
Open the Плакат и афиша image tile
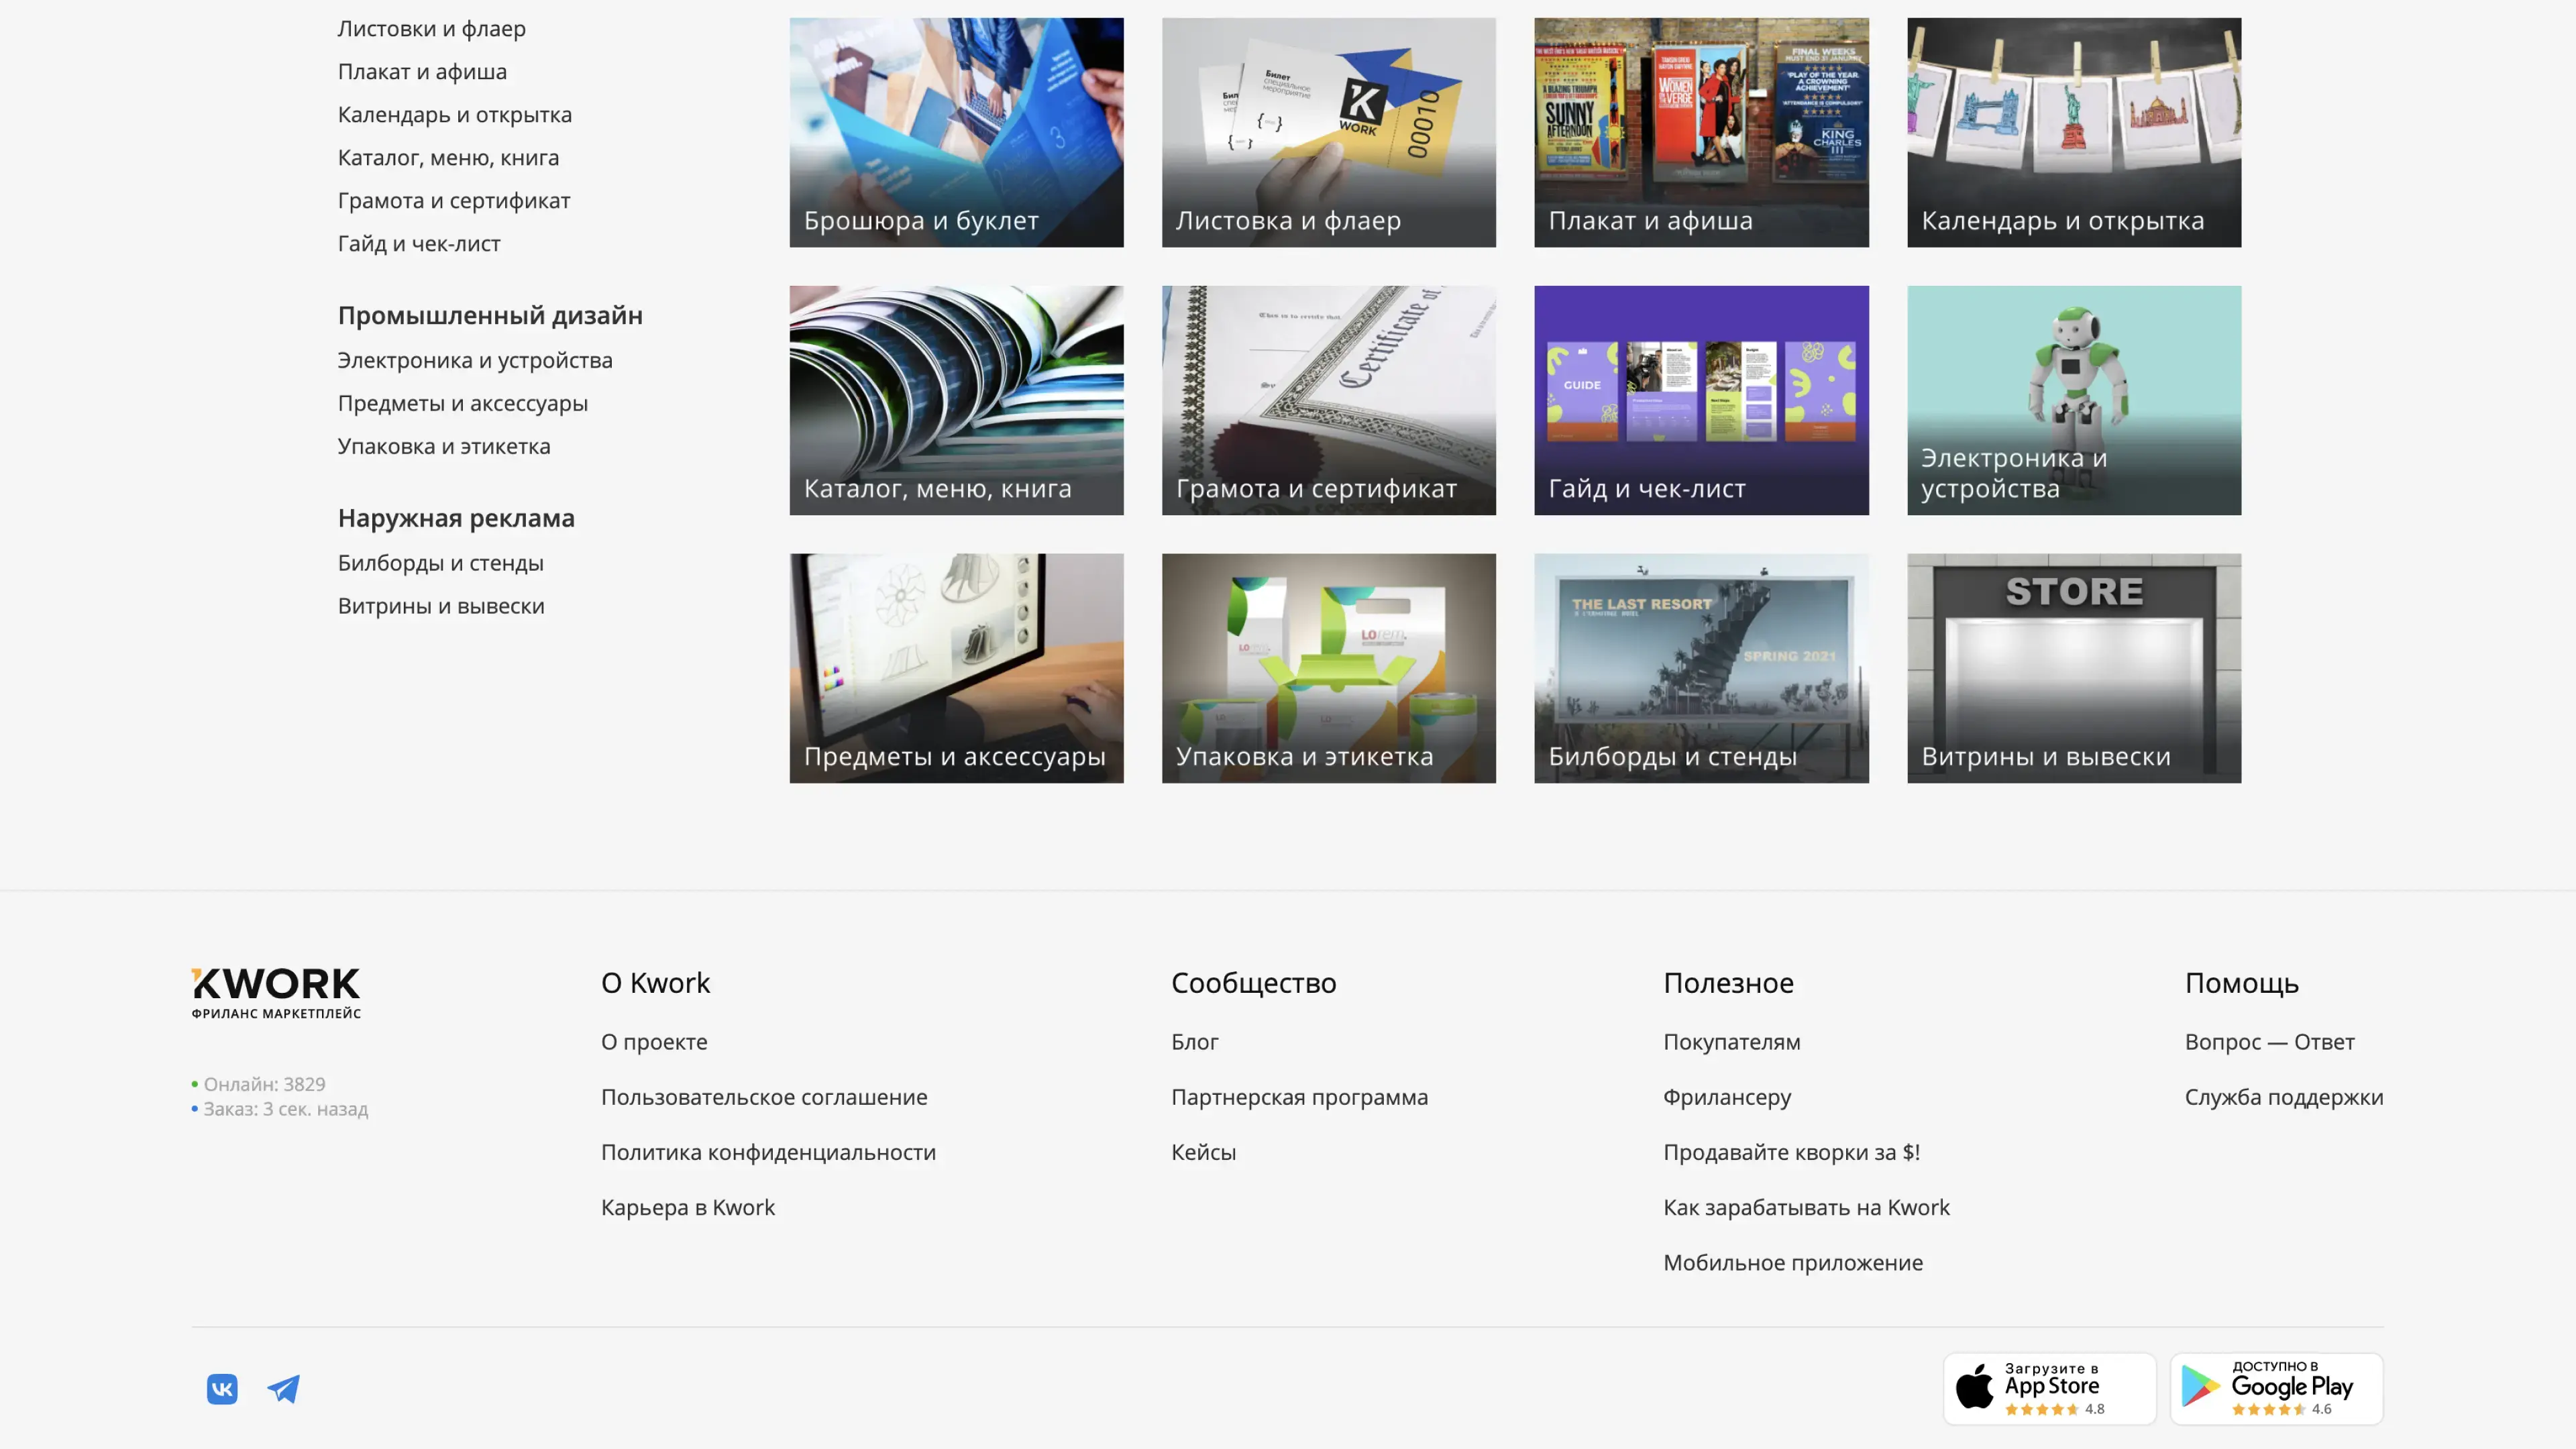1701,132
